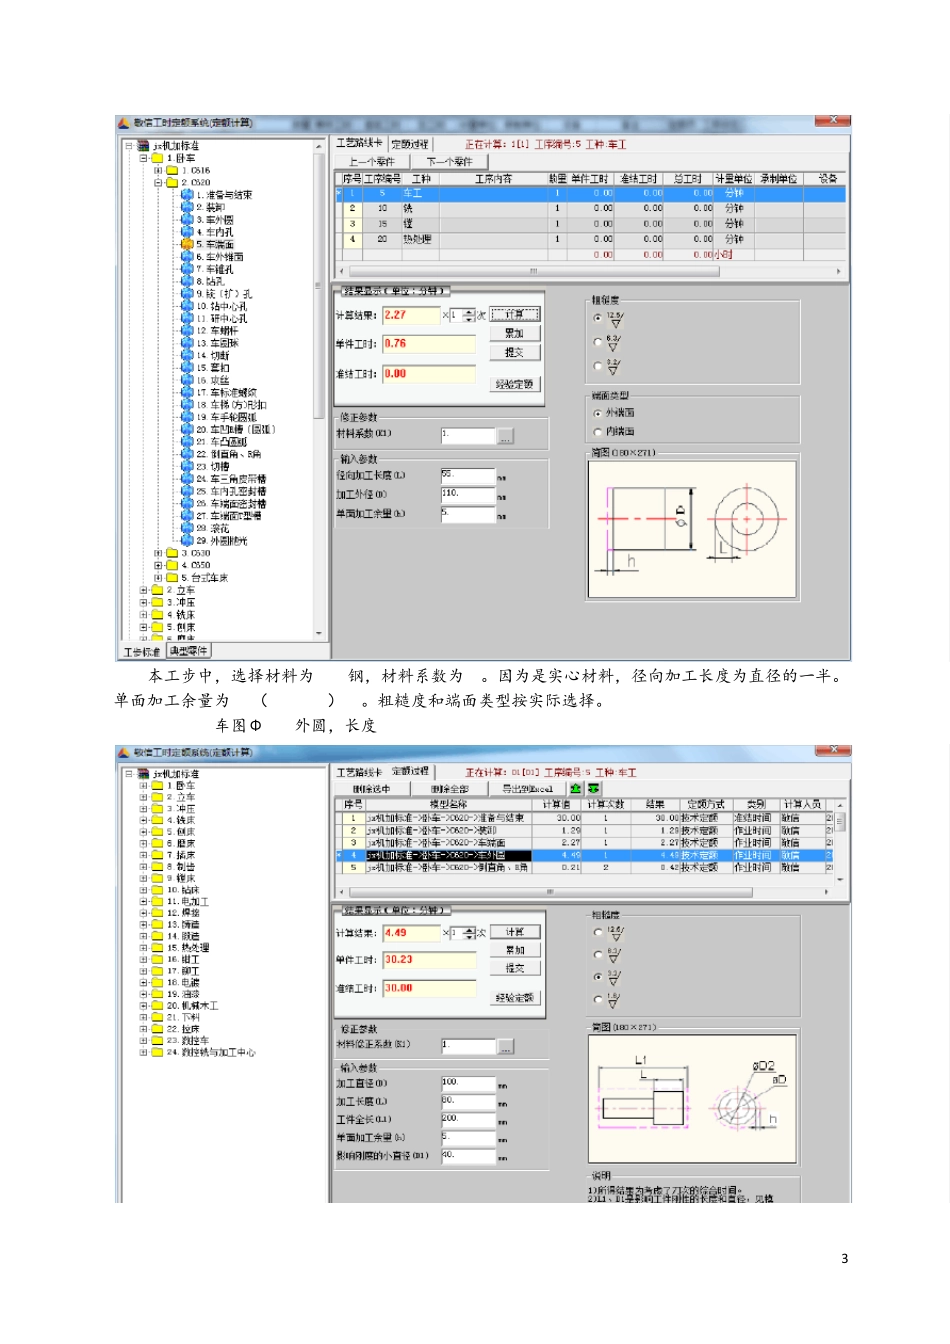The image size is (950, 1344).
Task: Expand the 1. 卧车 node in lower tree
Action: click(x=143, y=786)
